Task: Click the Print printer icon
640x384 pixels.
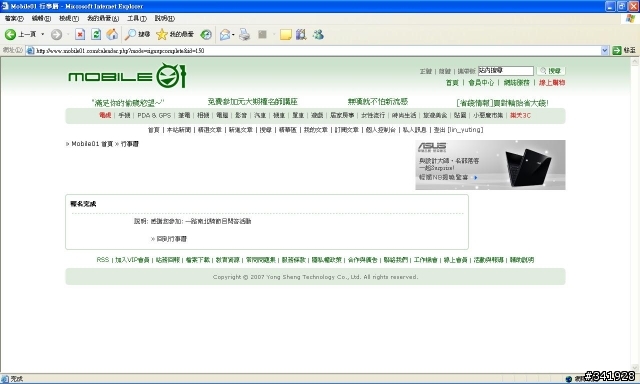Action: [x=244, y=35]
